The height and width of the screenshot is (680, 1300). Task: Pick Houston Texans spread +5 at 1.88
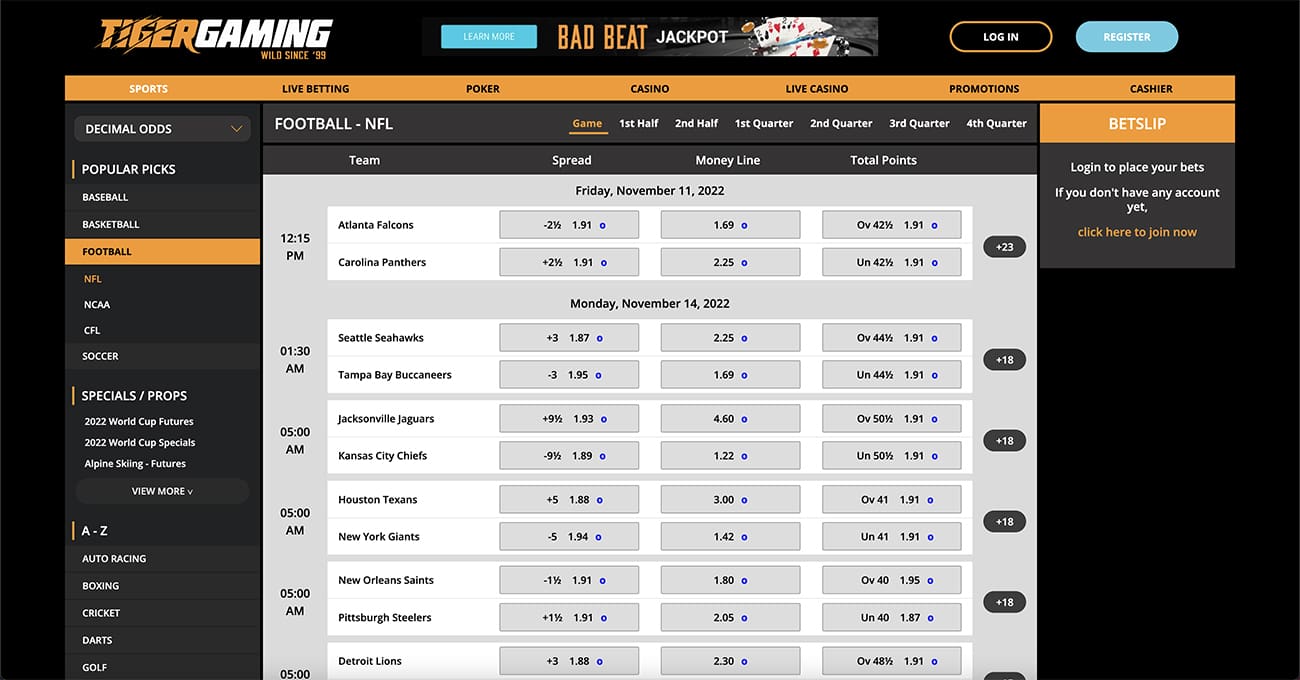point(569,500)
